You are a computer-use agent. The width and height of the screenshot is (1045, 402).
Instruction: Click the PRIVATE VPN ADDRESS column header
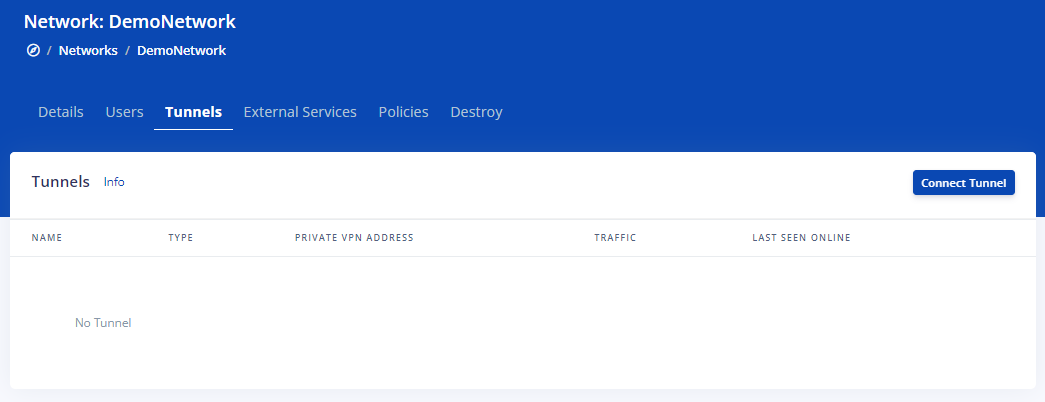pos(354,238)
